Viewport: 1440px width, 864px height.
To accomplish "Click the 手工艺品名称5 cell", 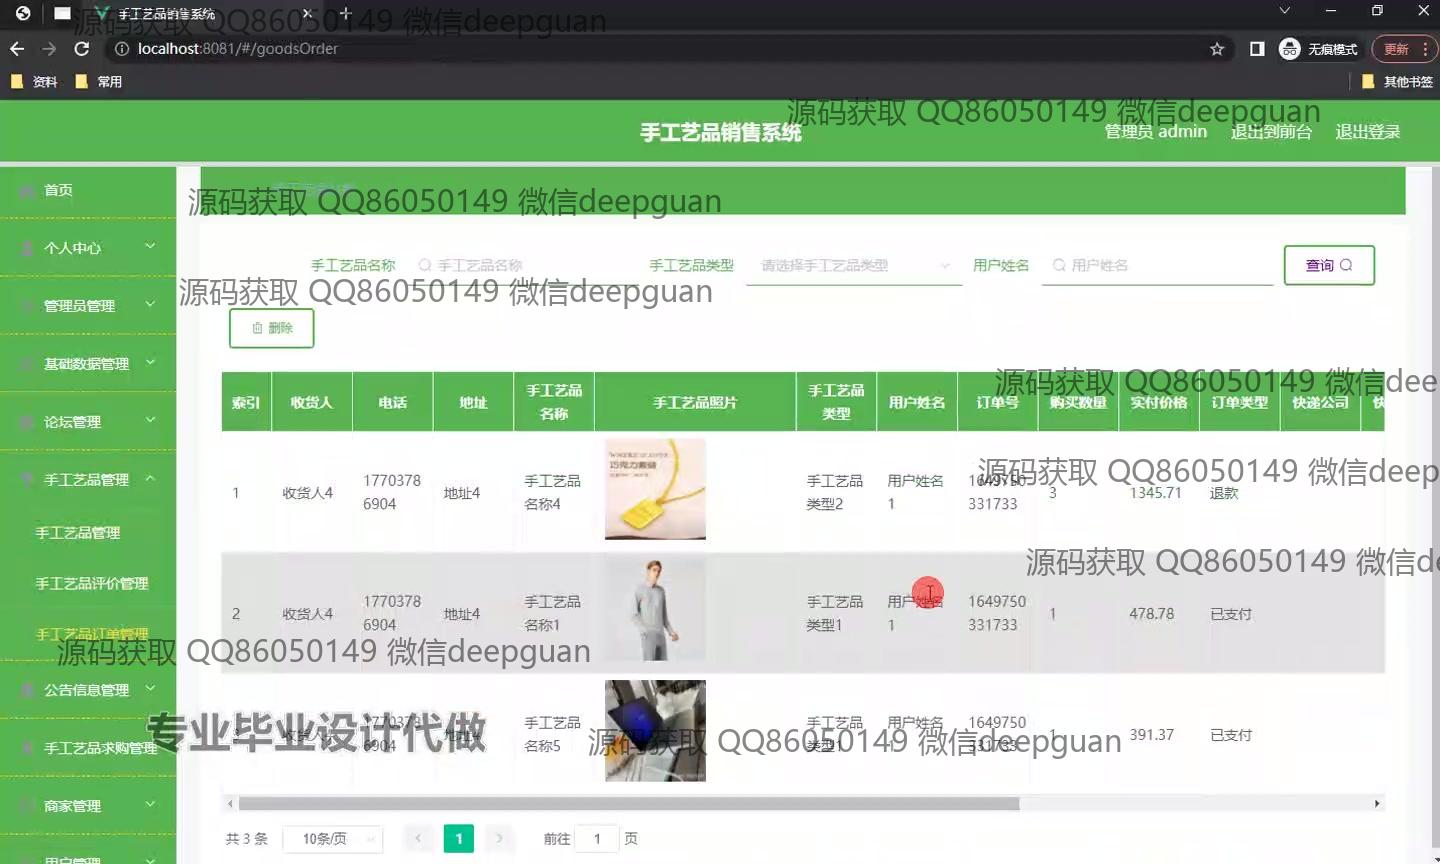I will click(x=552, y=734).
